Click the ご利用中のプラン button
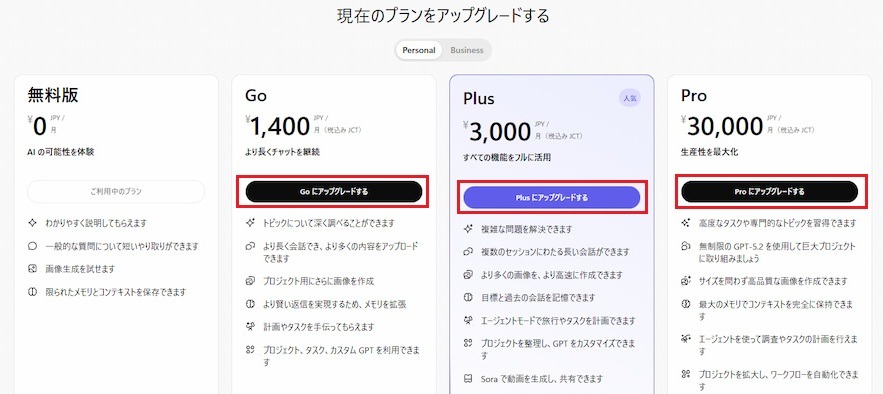 tap(116, 191)
